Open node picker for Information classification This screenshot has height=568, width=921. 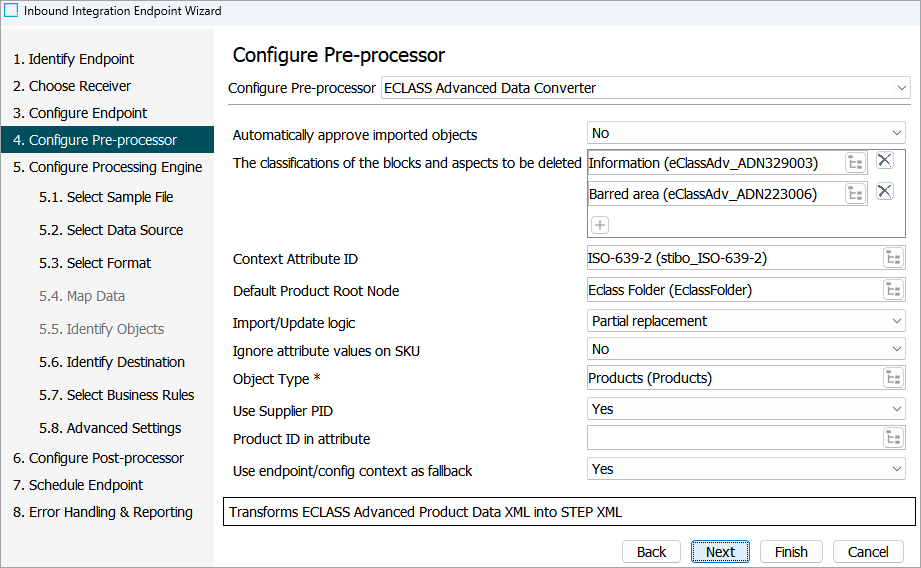click(x=855, y=163)
